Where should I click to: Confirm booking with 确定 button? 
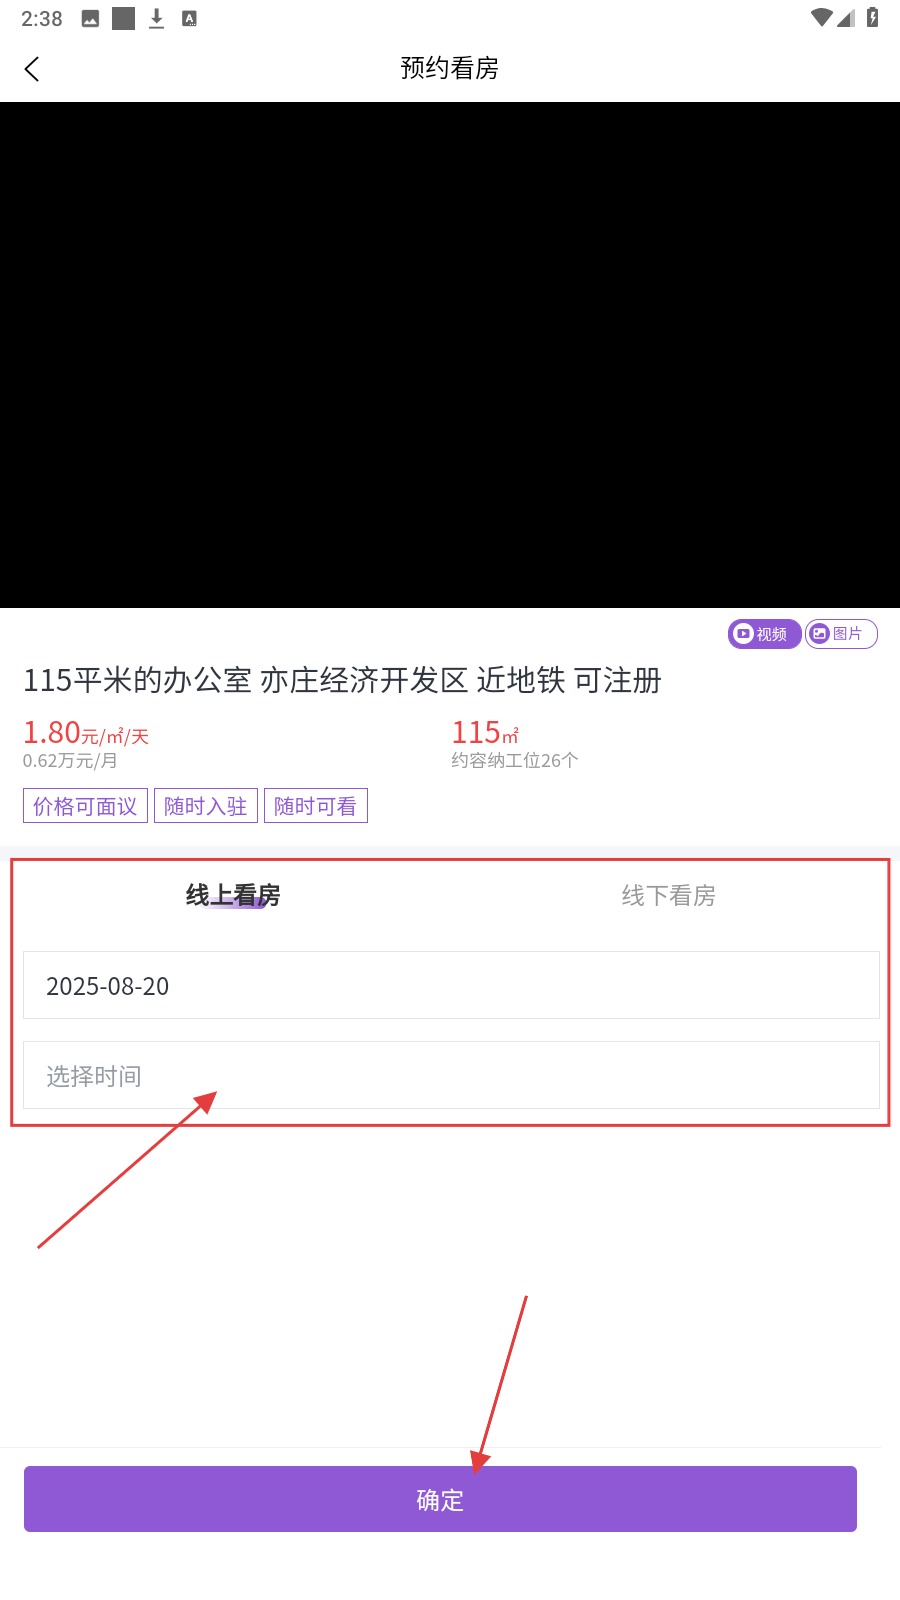(440, 1499)
